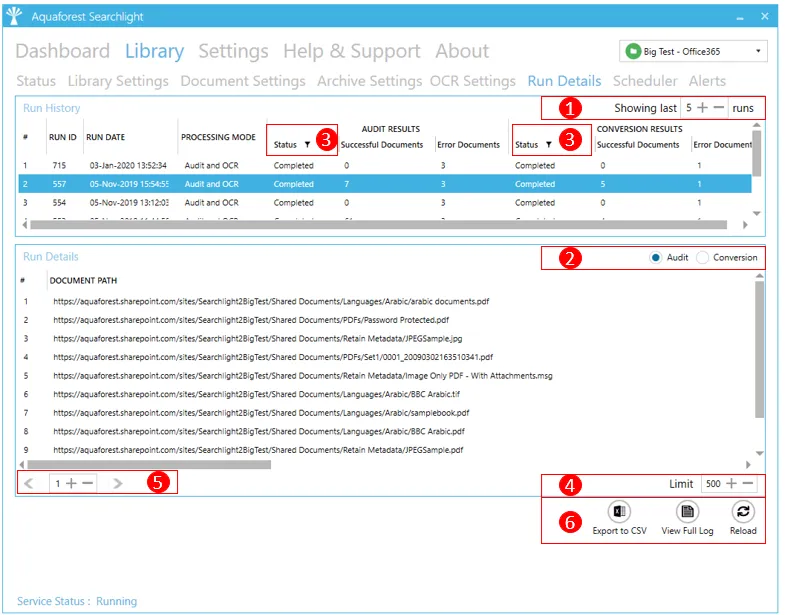Decrease the Limit value with minus
Image resolution: width=785 pixels, height=615 pixels.
point(748,484)
